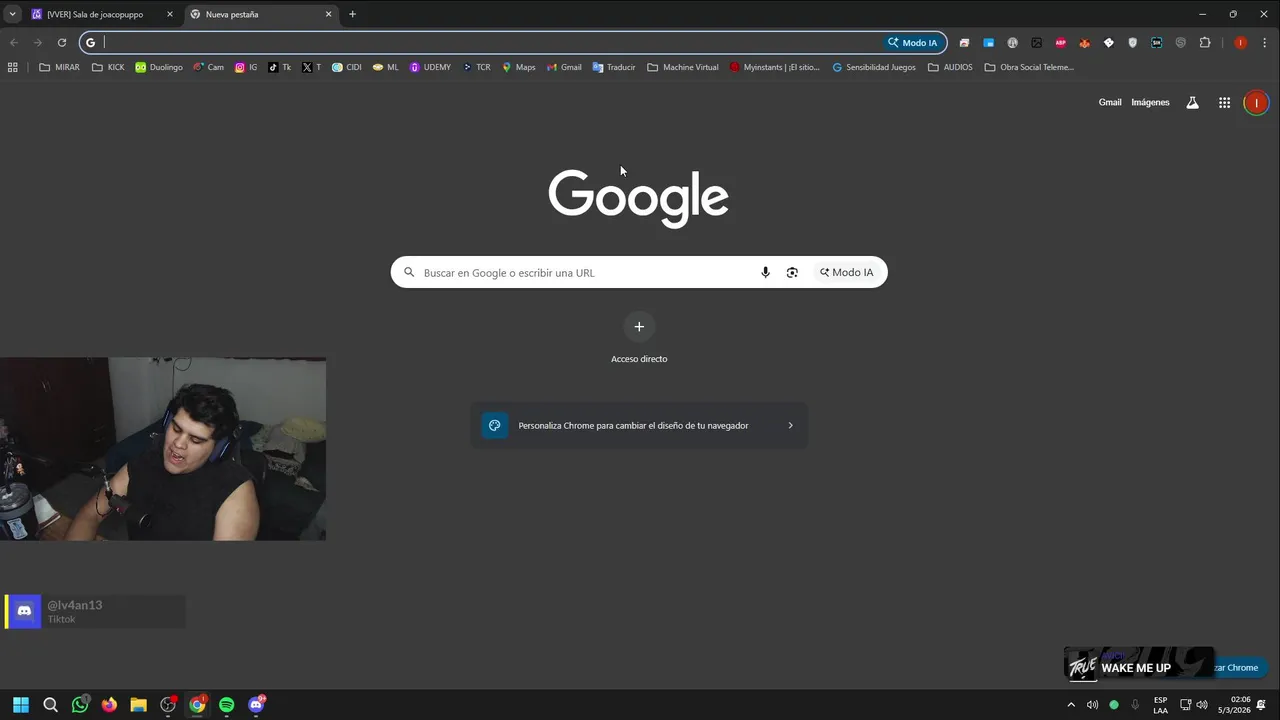The image size is (1280, 720).
Task: Toggle the tray microphone icon
Action: [1135, 705]
